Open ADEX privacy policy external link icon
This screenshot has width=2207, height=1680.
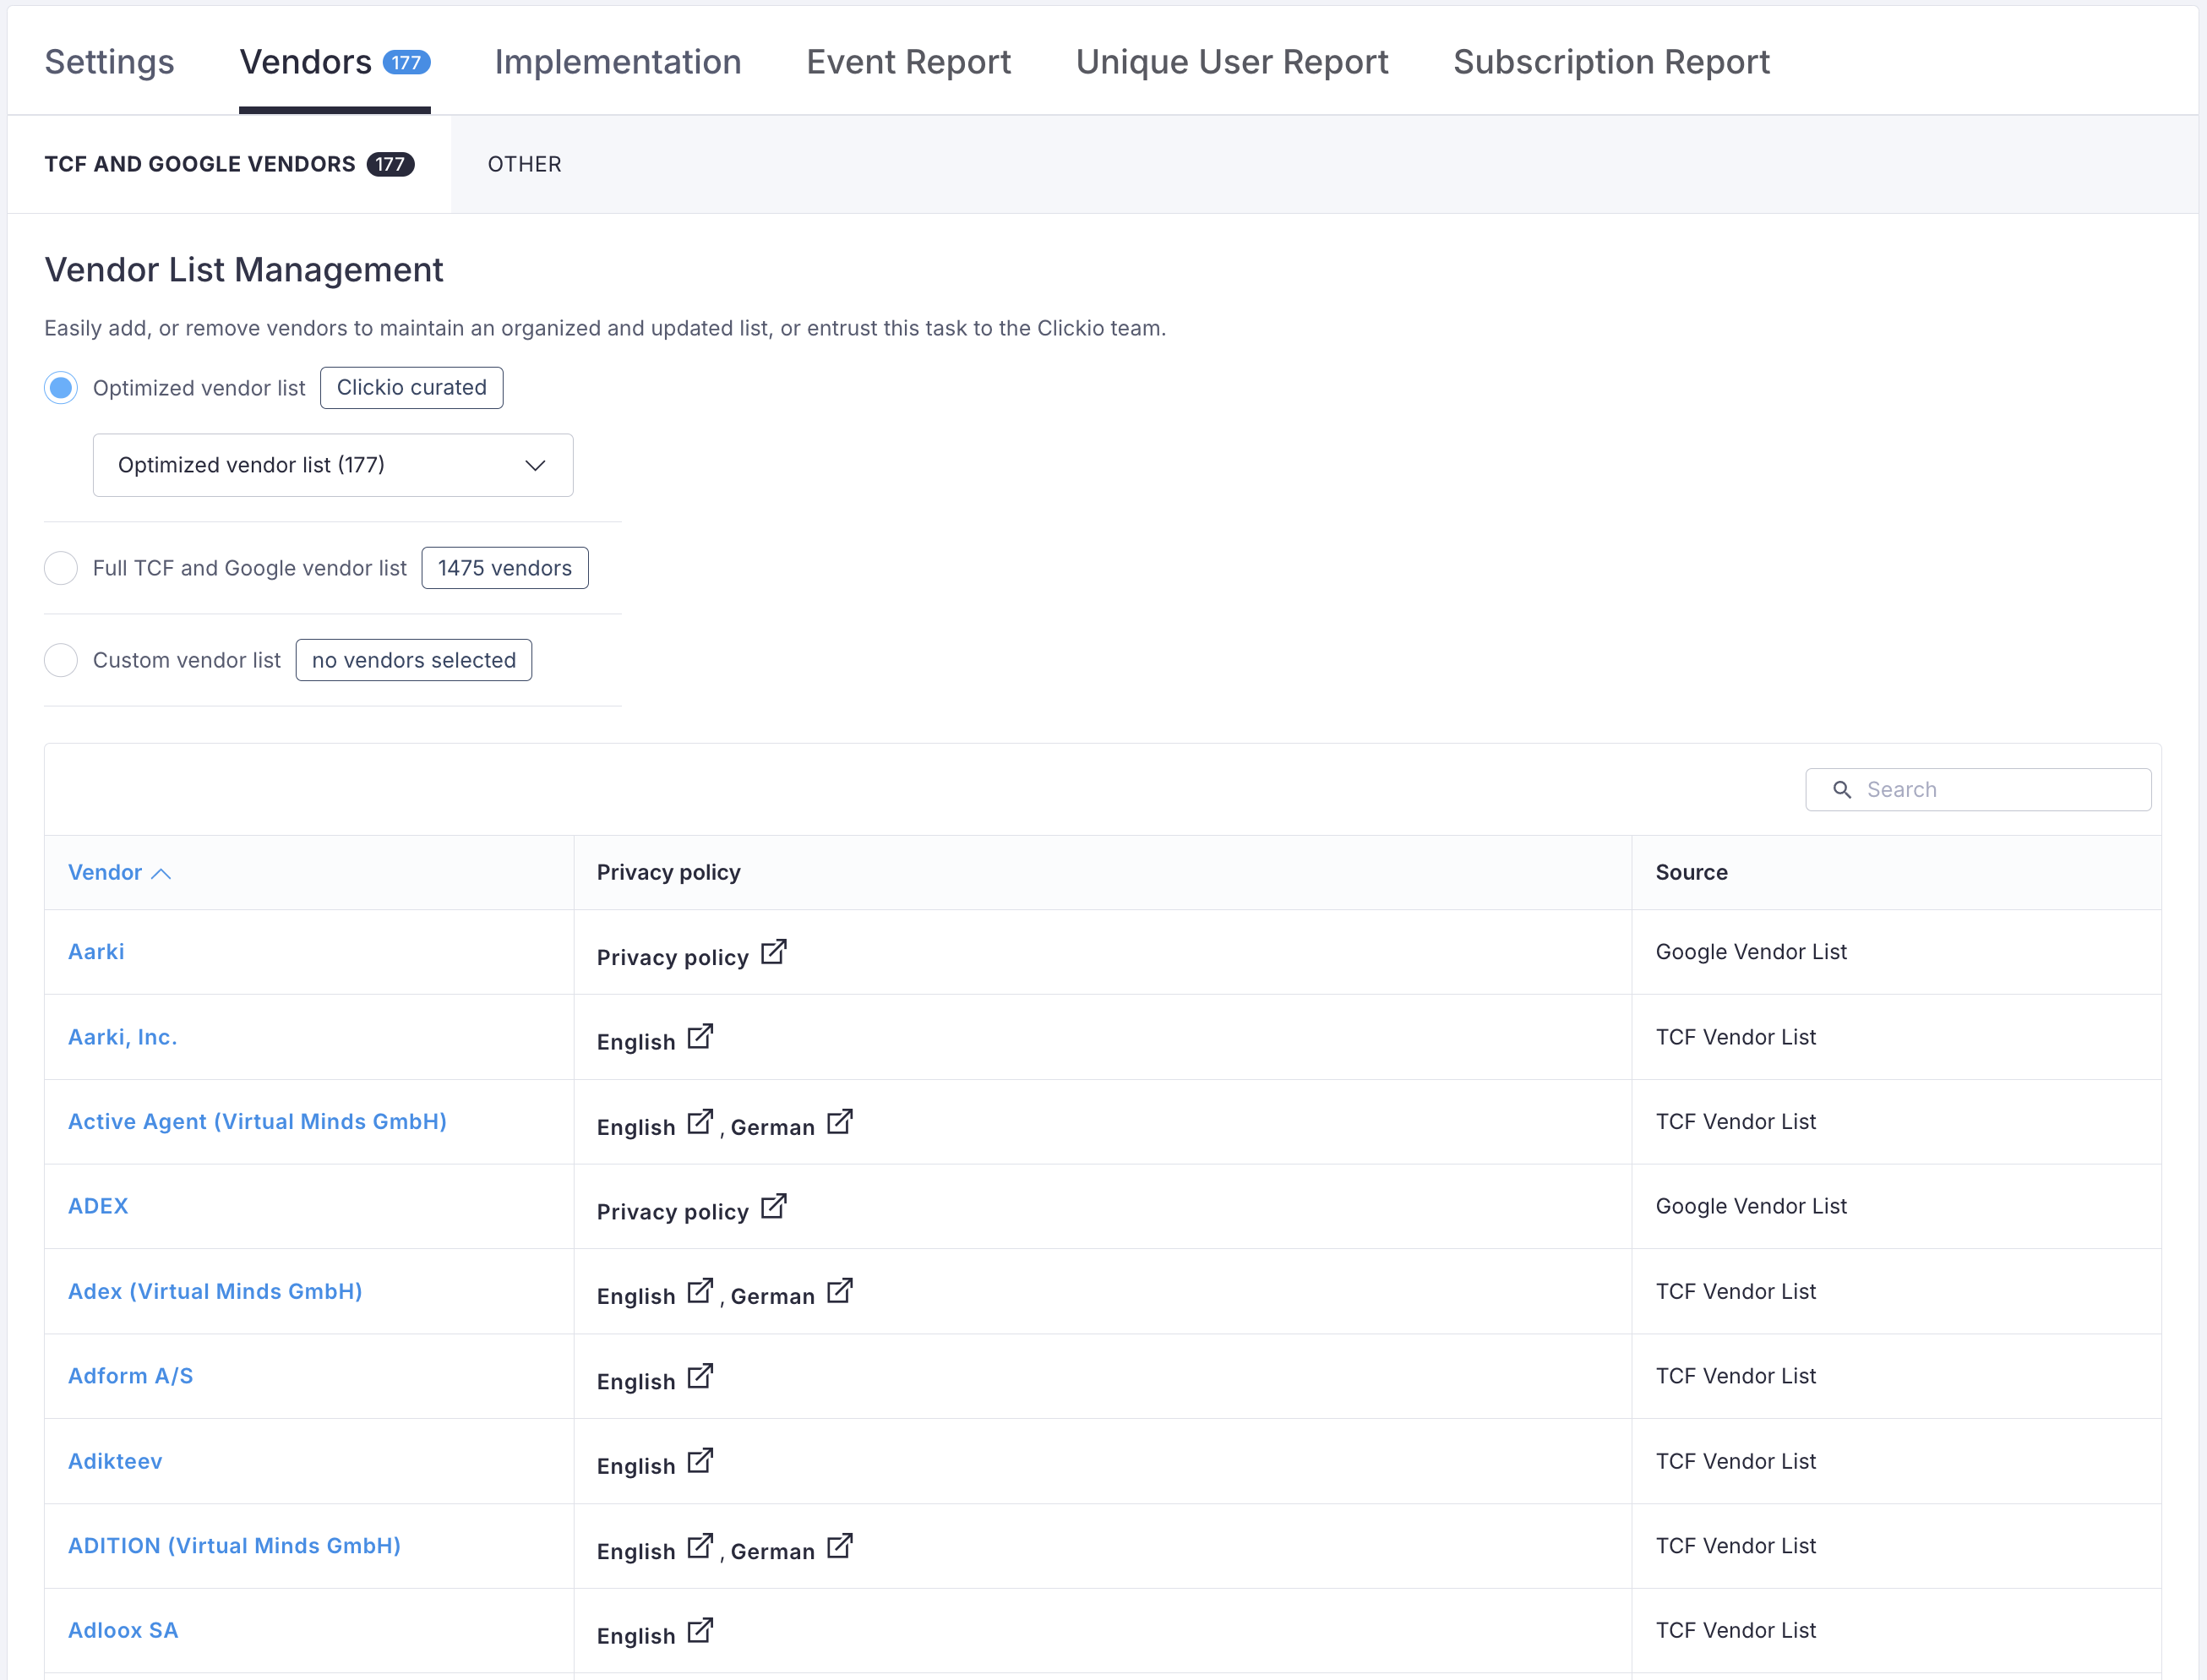773,1206
